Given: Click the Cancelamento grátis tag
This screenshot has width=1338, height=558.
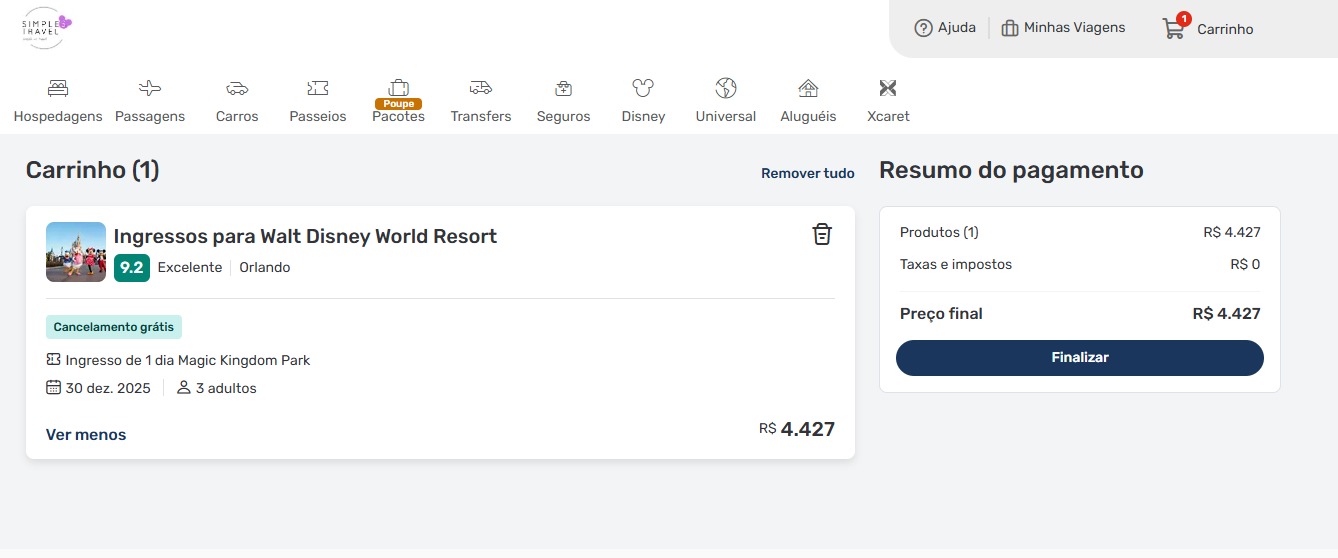Looking at the screenshot, I should (x=114, y=327).
